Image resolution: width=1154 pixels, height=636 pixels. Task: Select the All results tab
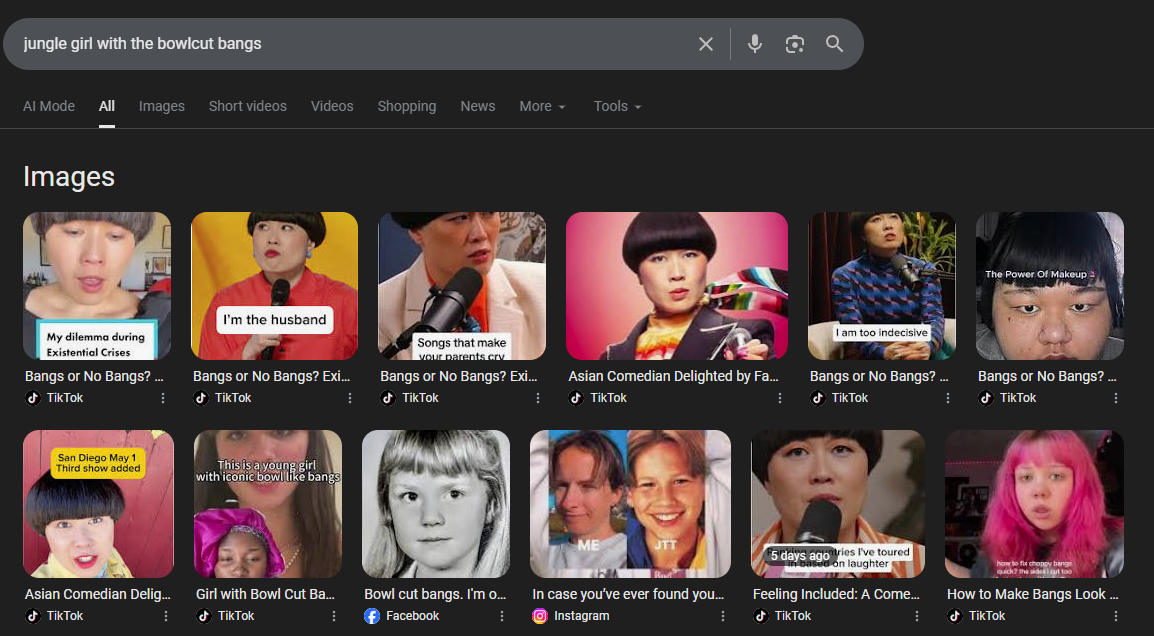(107, 106)
